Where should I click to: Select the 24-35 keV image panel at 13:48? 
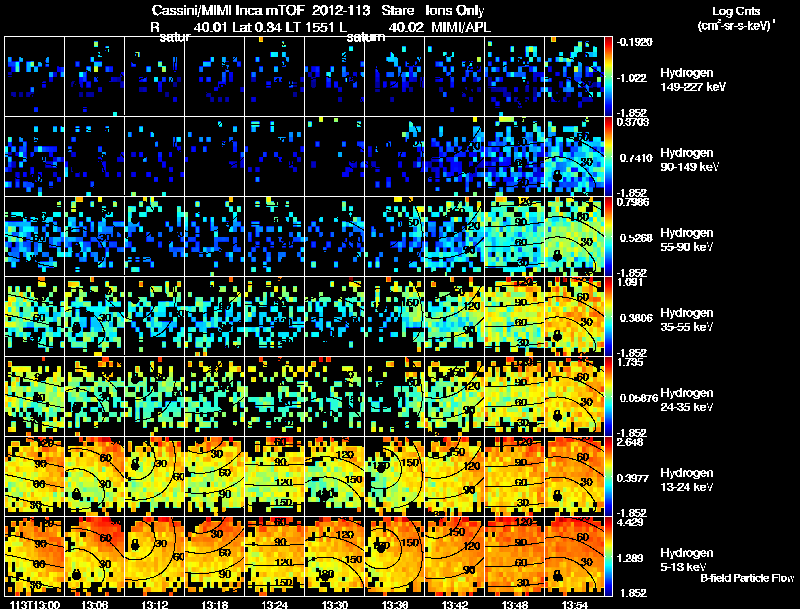[x=514, y=396]
